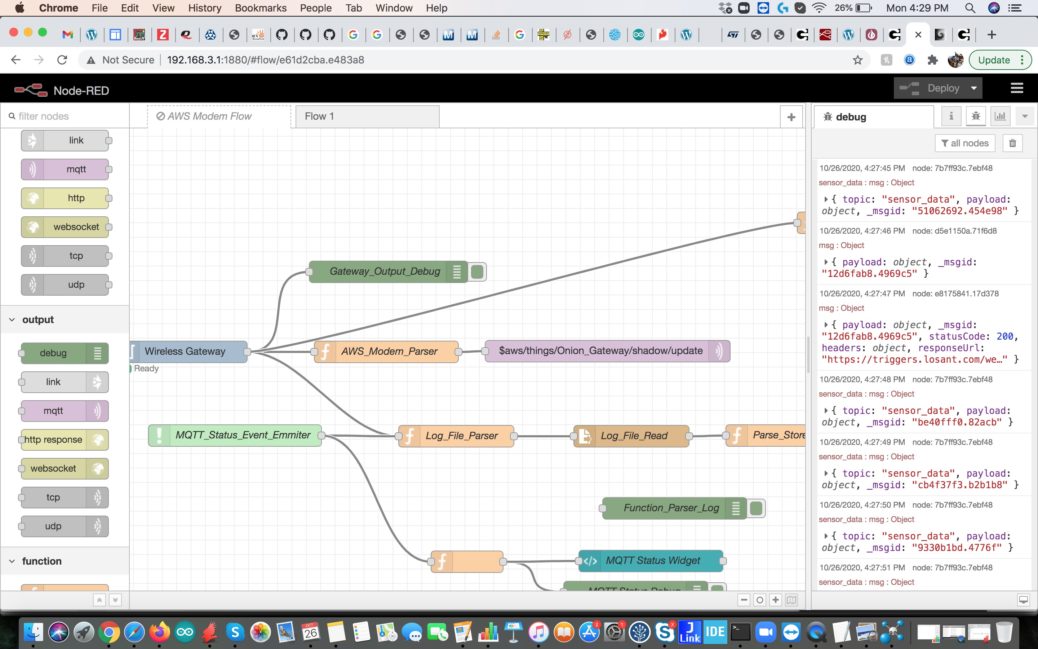Open debug messages in new window icon
Screen dimensions: 1038x649
[1023, 600]
